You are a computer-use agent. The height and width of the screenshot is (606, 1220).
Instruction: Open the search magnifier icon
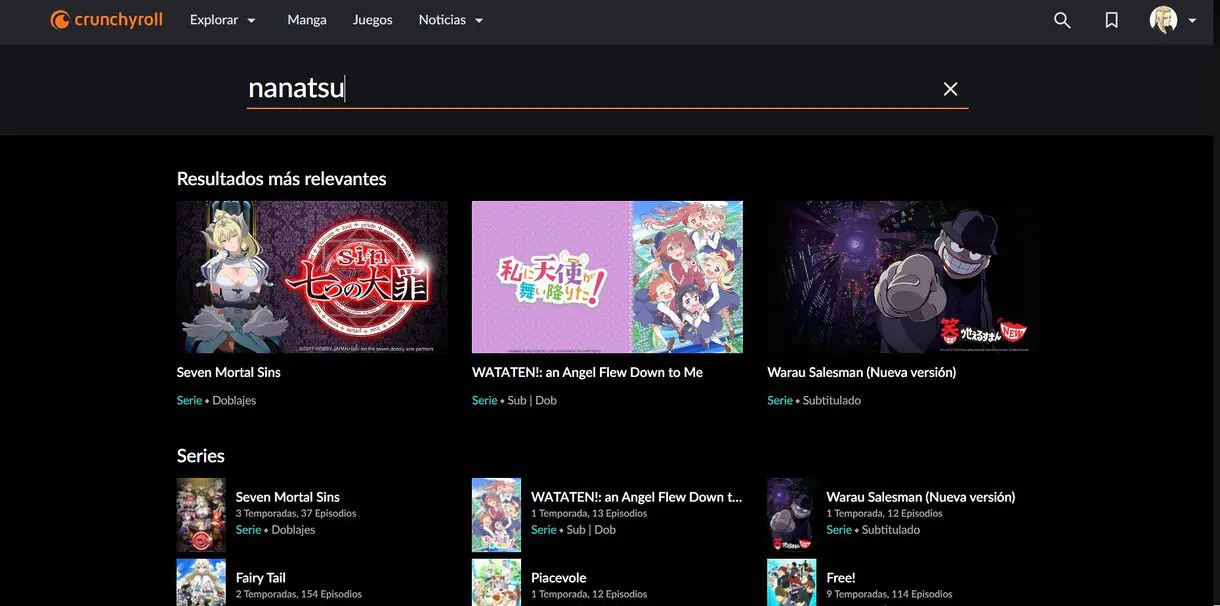click(x=1062, y=20)
